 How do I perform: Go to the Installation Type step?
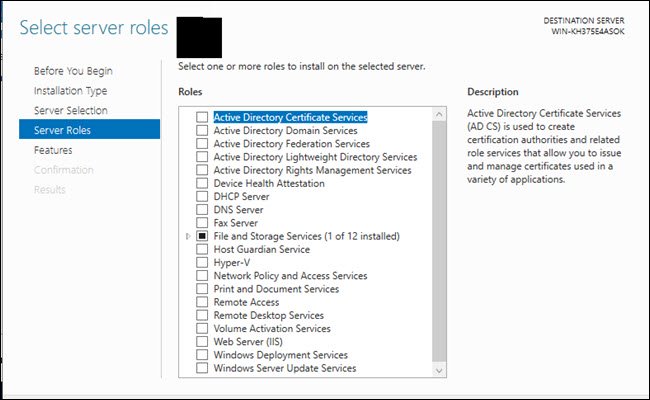[x=70, y=91]
